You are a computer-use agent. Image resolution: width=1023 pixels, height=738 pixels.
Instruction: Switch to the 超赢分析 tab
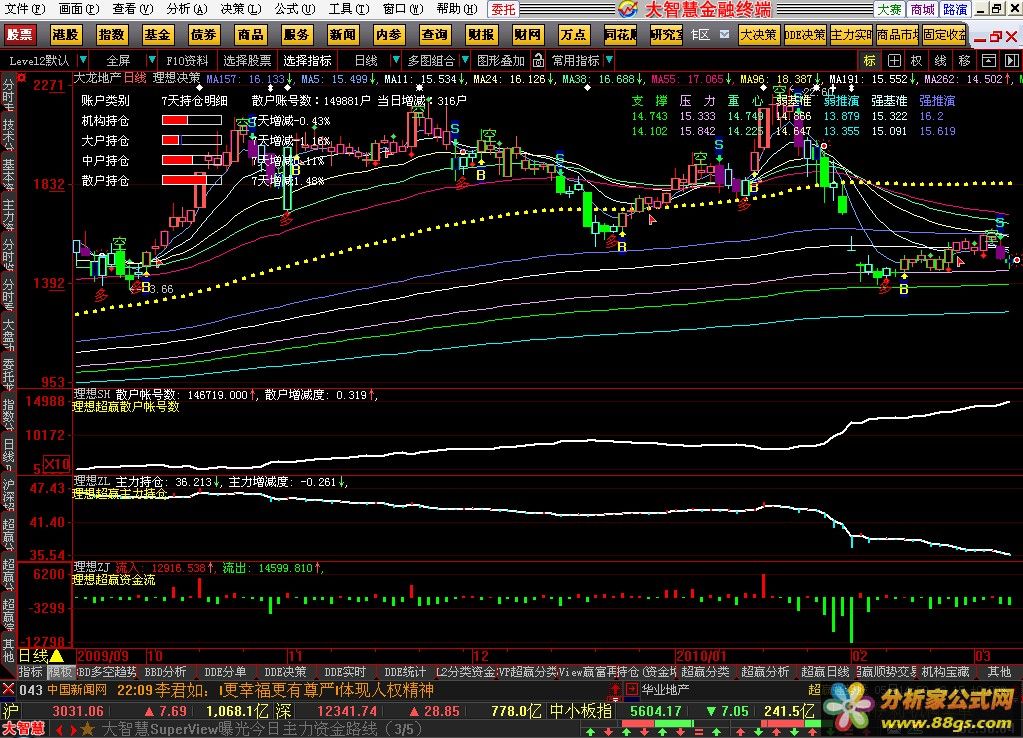click(765, 671)
